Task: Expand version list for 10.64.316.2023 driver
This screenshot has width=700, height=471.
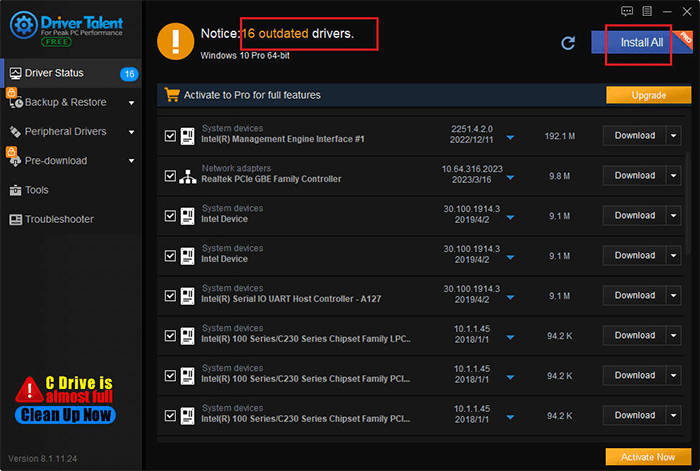Action: pos(510,178)
